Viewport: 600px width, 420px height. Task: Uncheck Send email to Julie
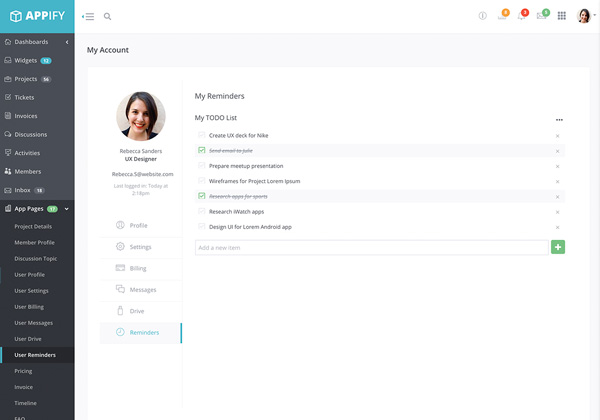point(202,150)
